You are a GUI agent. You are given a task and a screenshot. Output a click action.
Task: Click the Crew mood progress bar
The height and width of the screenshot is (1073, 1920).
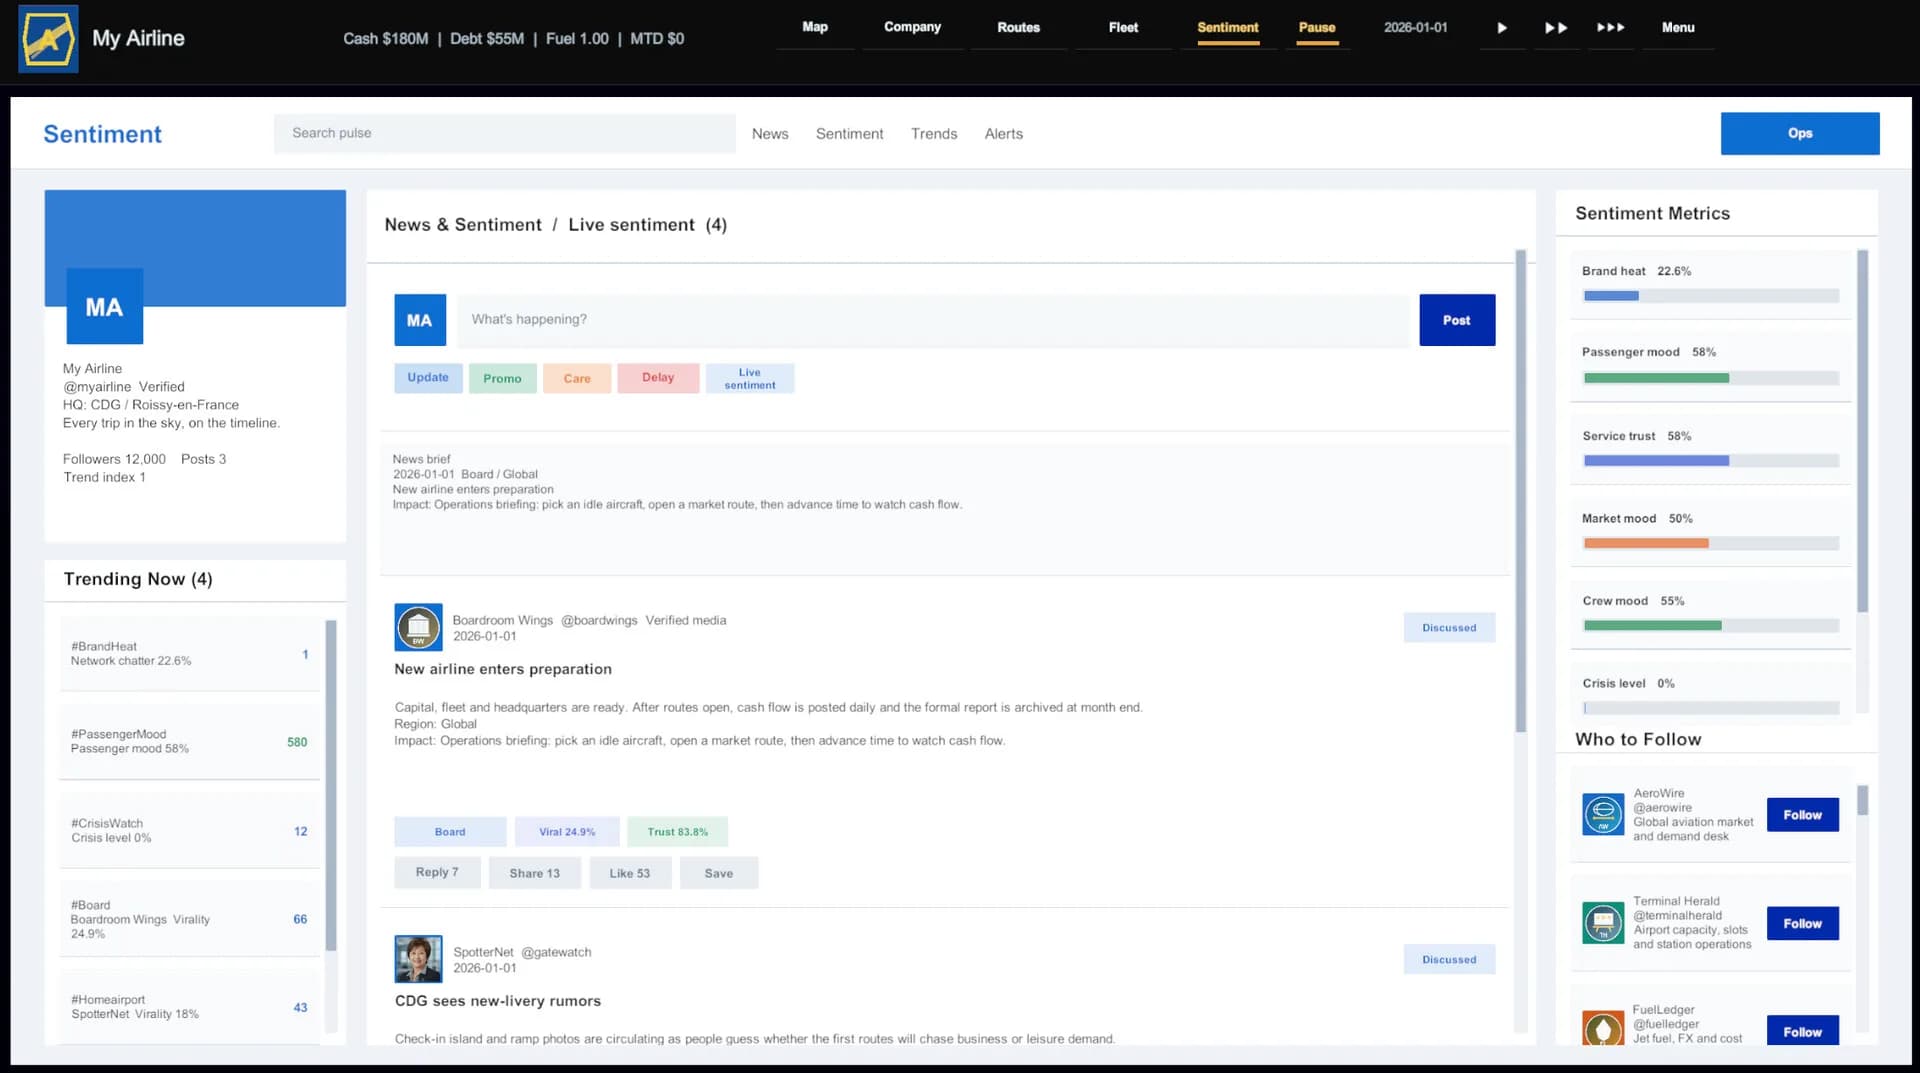(x=1711, y=626)
